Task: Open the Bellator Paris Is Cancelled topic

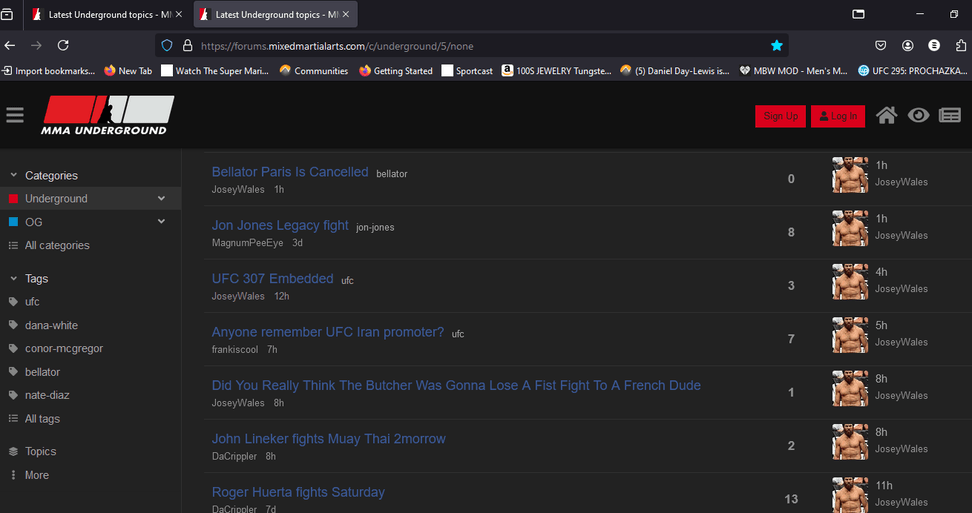Action: click(x=290, y=172)
